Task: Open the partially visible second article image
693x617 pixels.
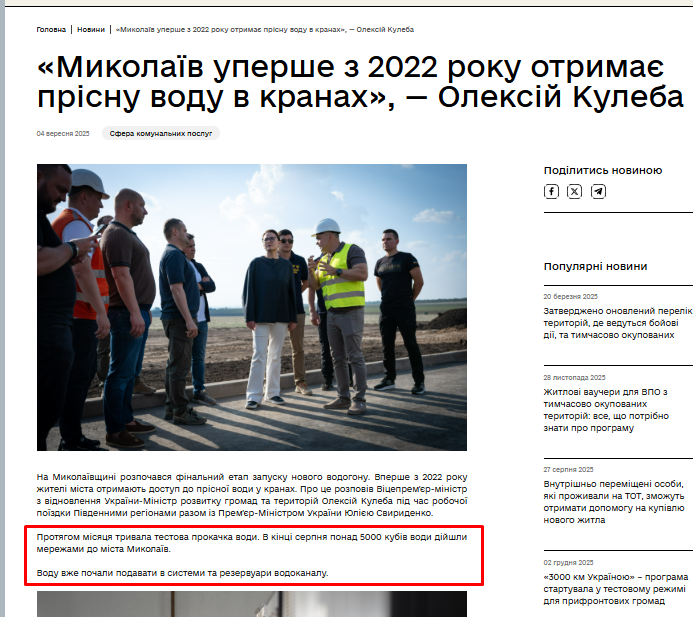Action: tap(252, 604)
